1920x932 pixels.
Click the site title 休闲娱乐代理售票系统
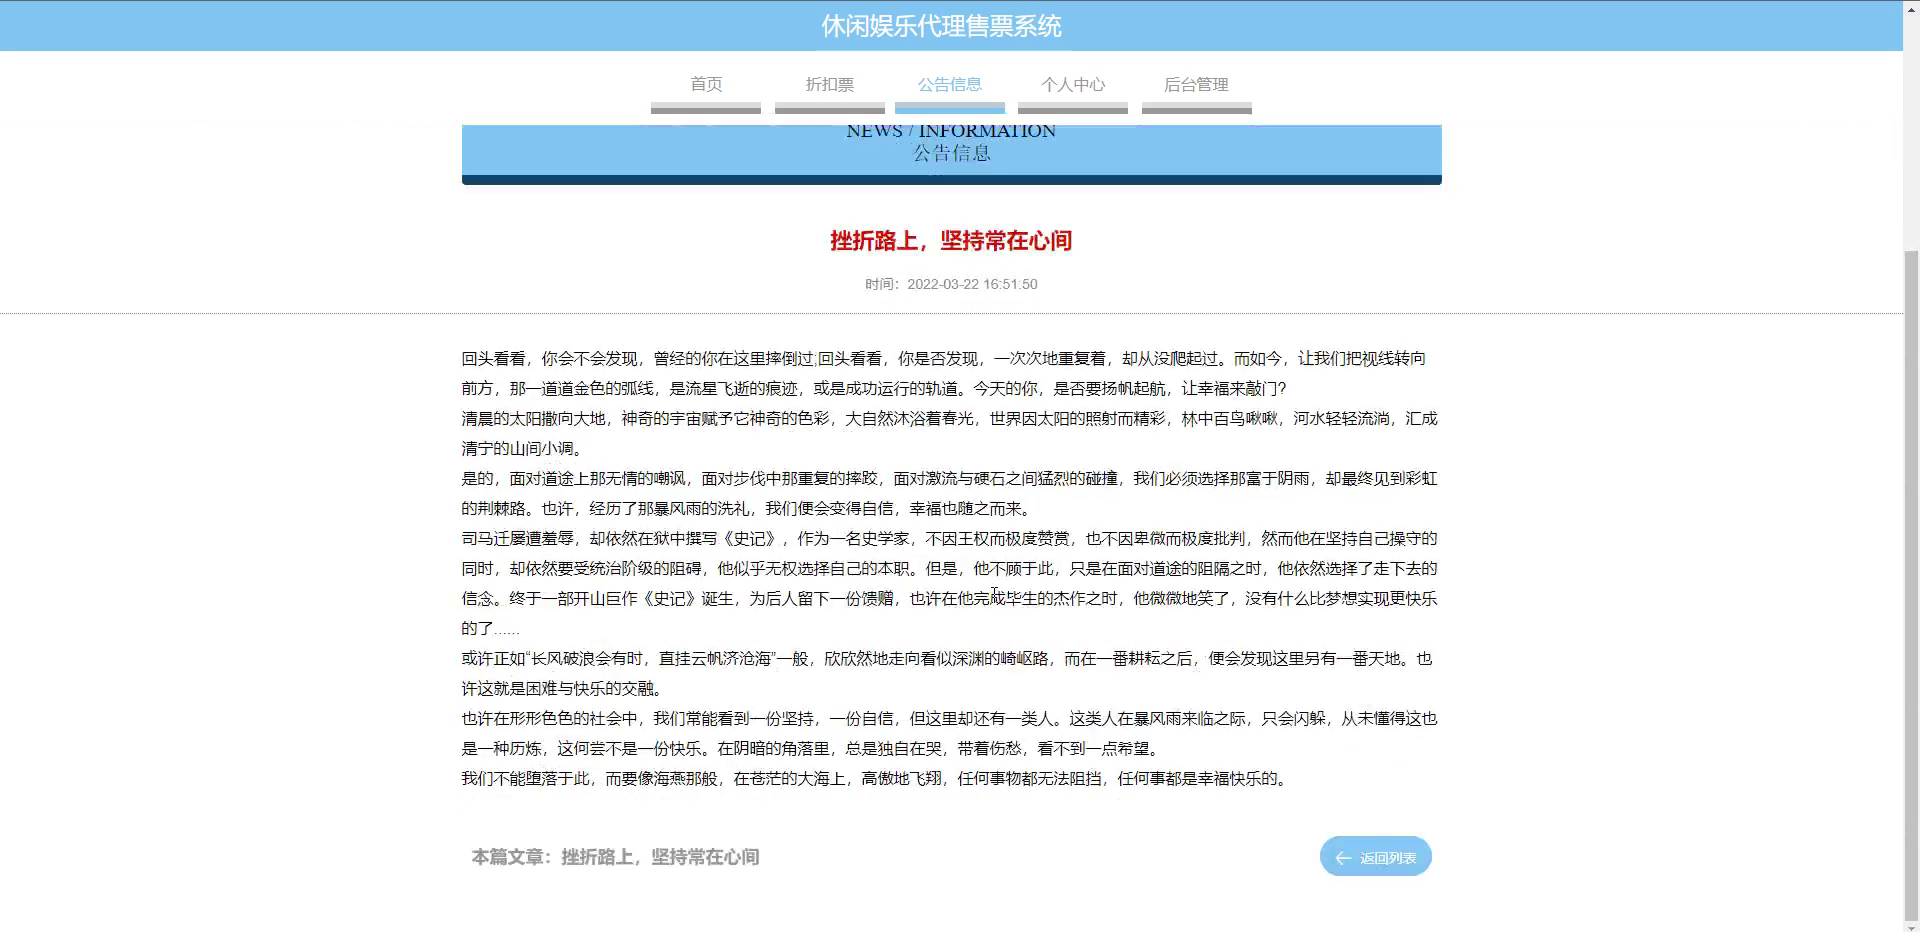(941, 26)
